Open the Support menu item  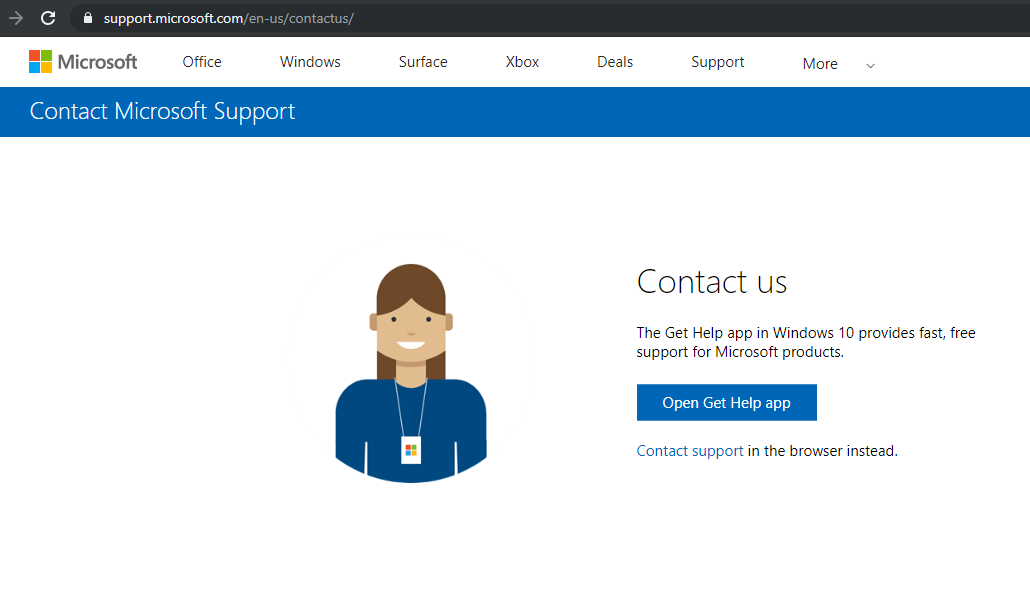[x=717, y=62]
